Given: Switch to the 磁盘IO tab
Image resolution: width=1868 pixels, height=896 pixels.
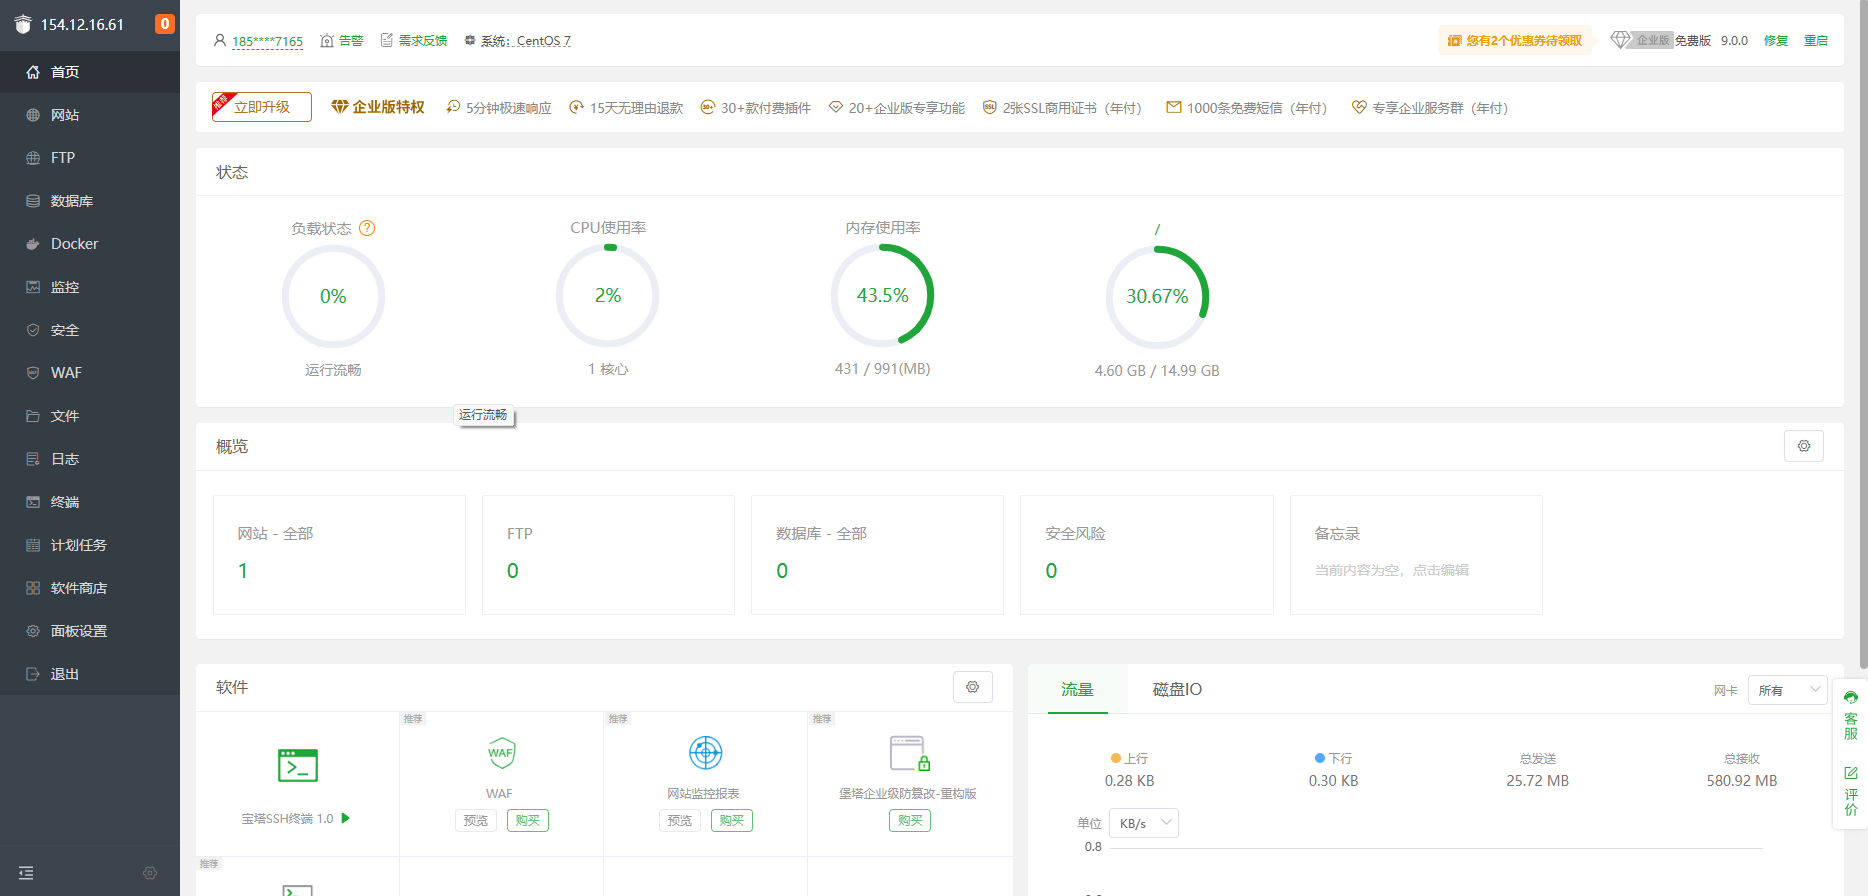Looking at the screenshot, I should 1177,689.
